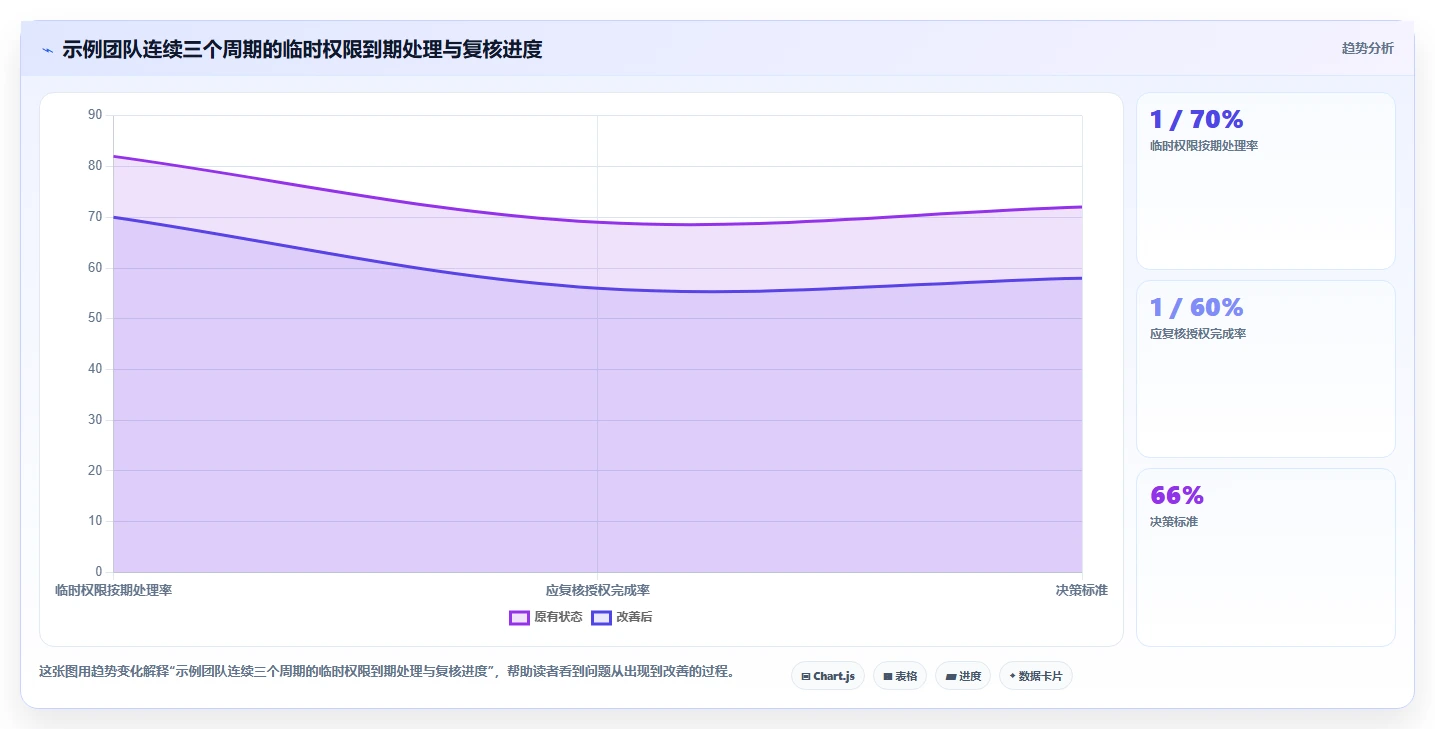1435x729 pixels.
Task: Click the y-axis value 90
Action: (x=95, y=115)
